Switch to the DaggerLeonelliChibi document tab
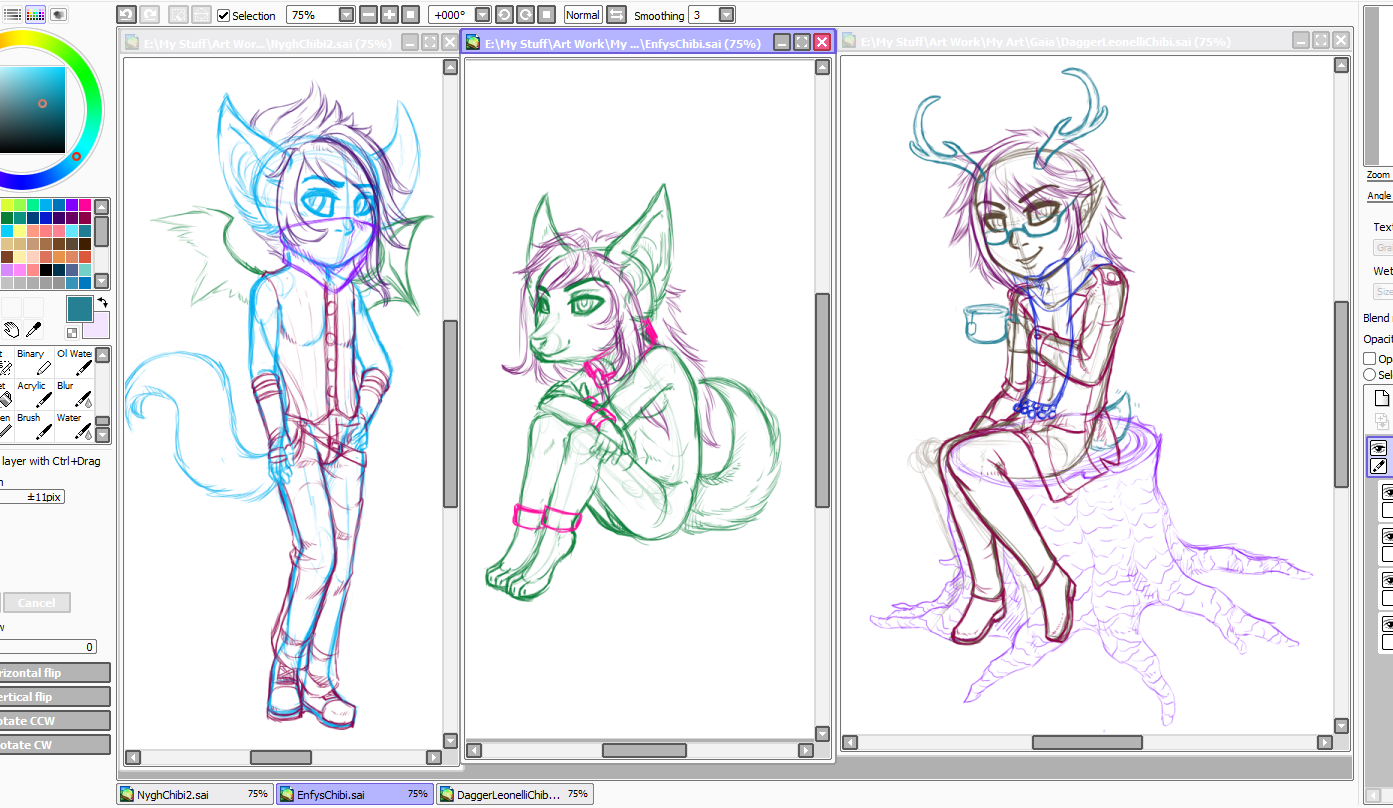 [515, 794]
